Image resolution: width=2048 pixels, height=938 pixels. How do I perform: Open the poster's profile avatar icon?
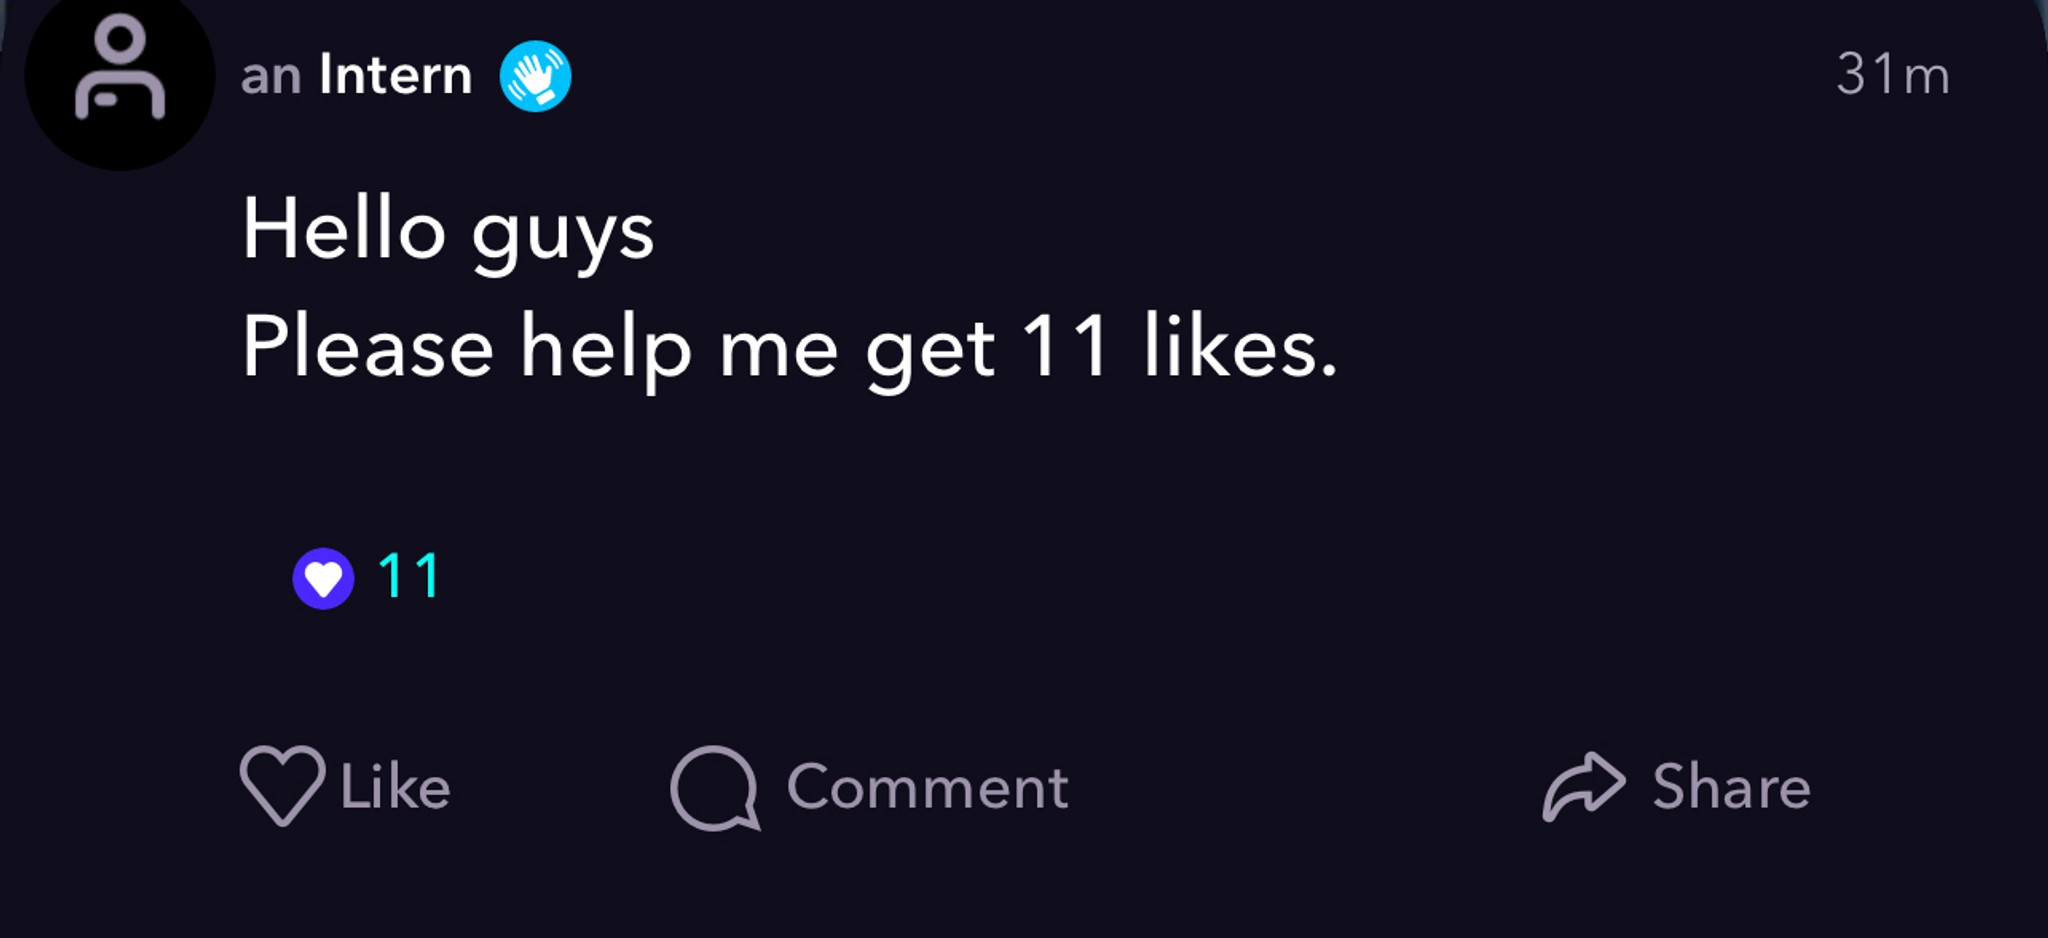(119, 75)
